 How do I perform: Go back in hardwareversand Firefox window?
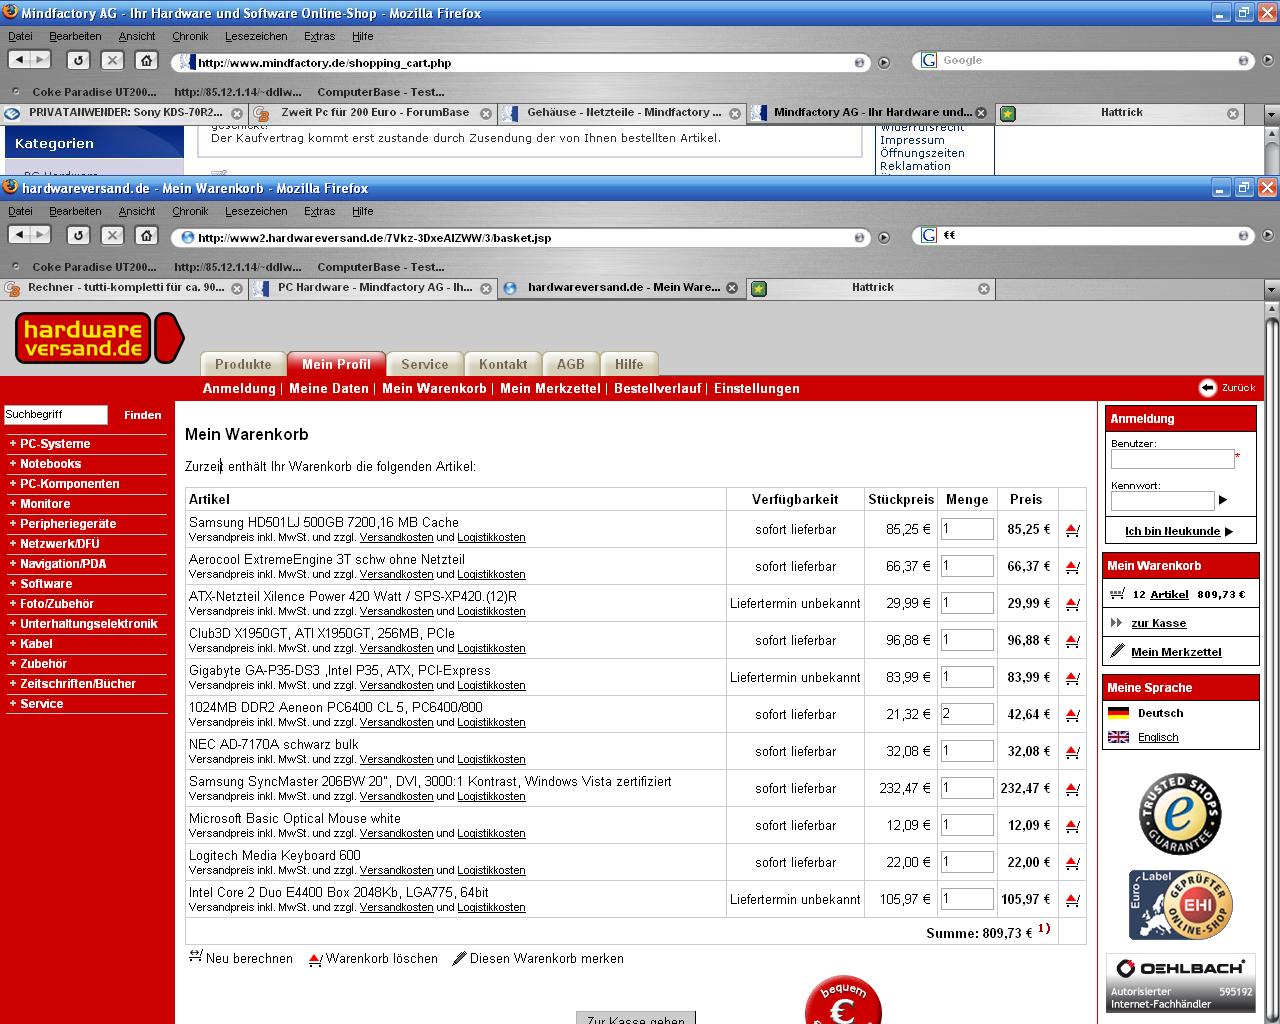click(x=20, y=235)
